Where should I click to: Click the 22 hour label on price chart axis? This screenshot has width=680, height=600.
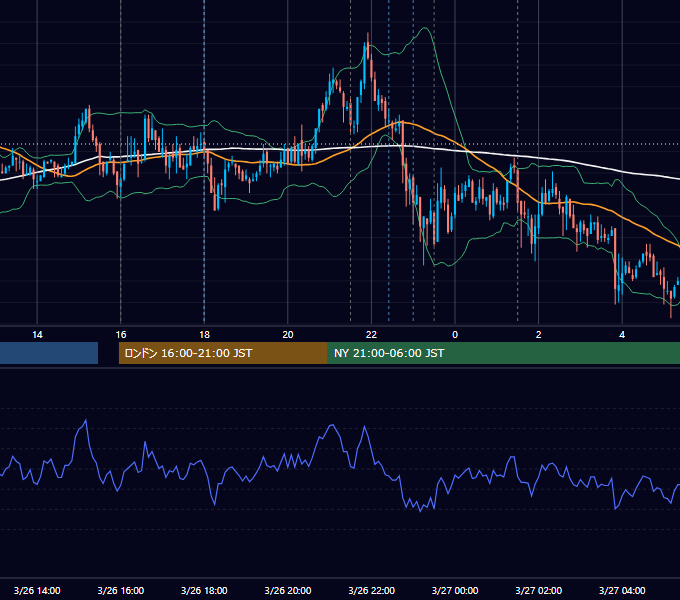[x=371, y=335]
